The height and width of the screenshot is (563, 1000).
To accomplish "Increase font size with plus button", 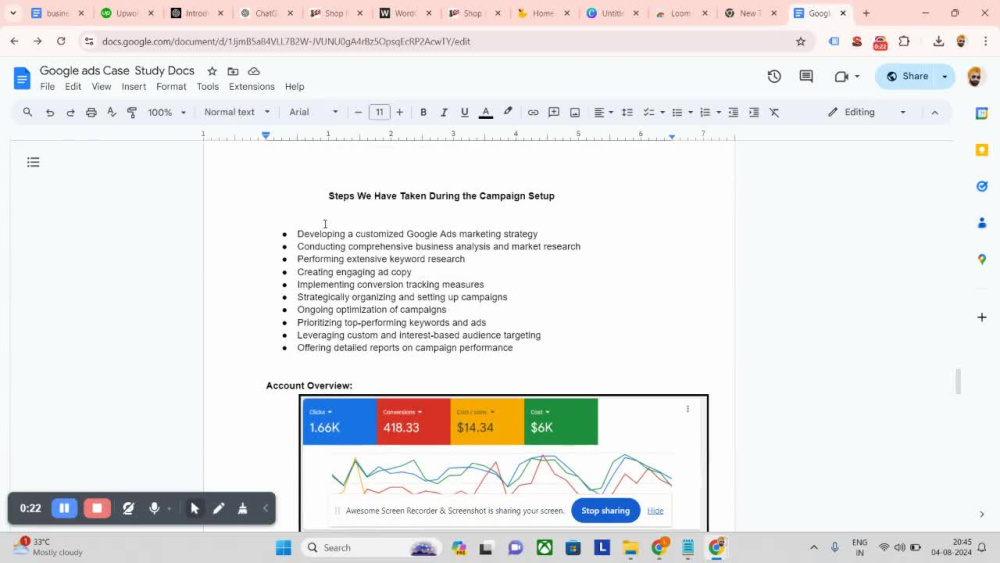I will point(400,112).
